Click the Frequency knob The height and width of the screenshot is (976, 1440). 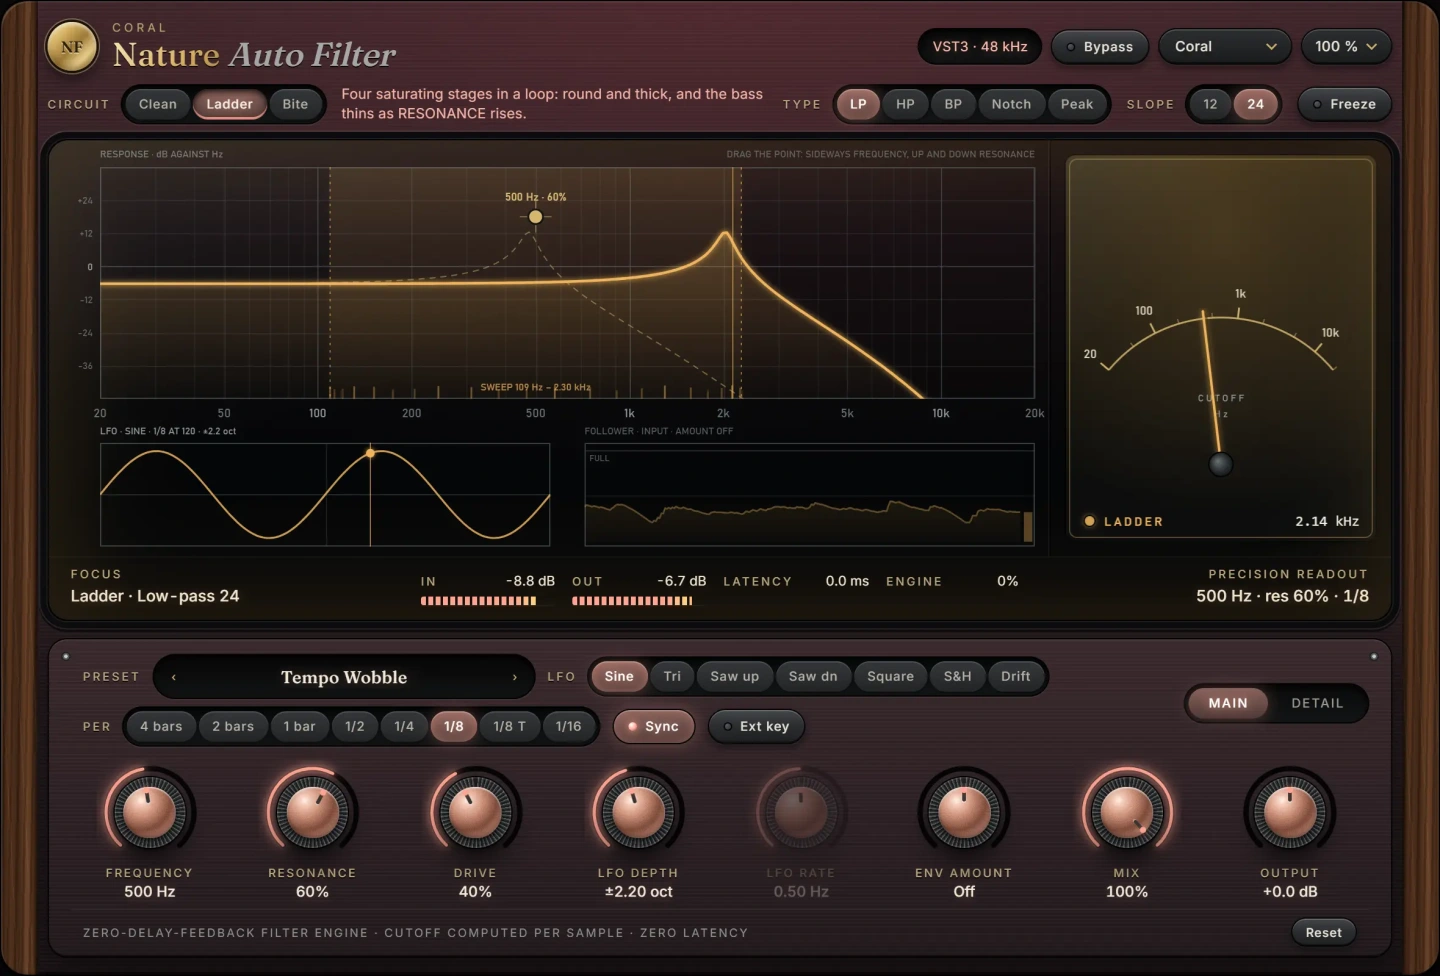point(149,811)
